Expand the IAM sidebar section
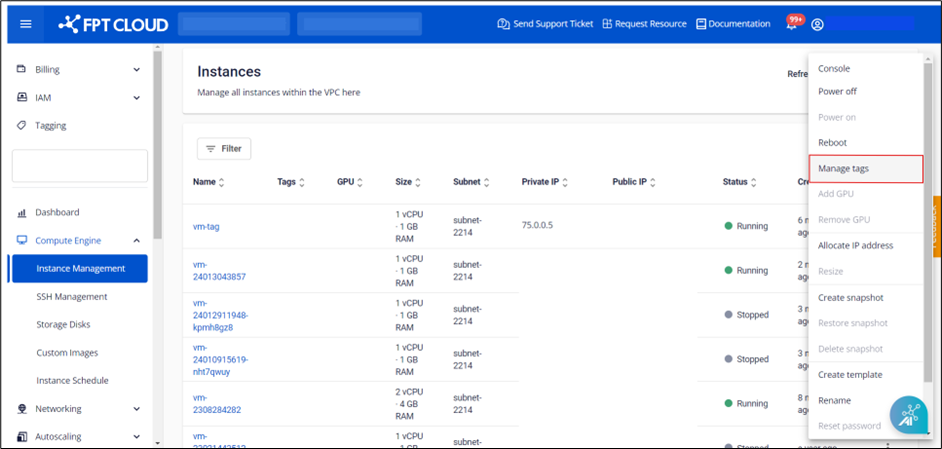Image resolution: width=942 pixels, height=449 pixels. [x=136, y=98]
